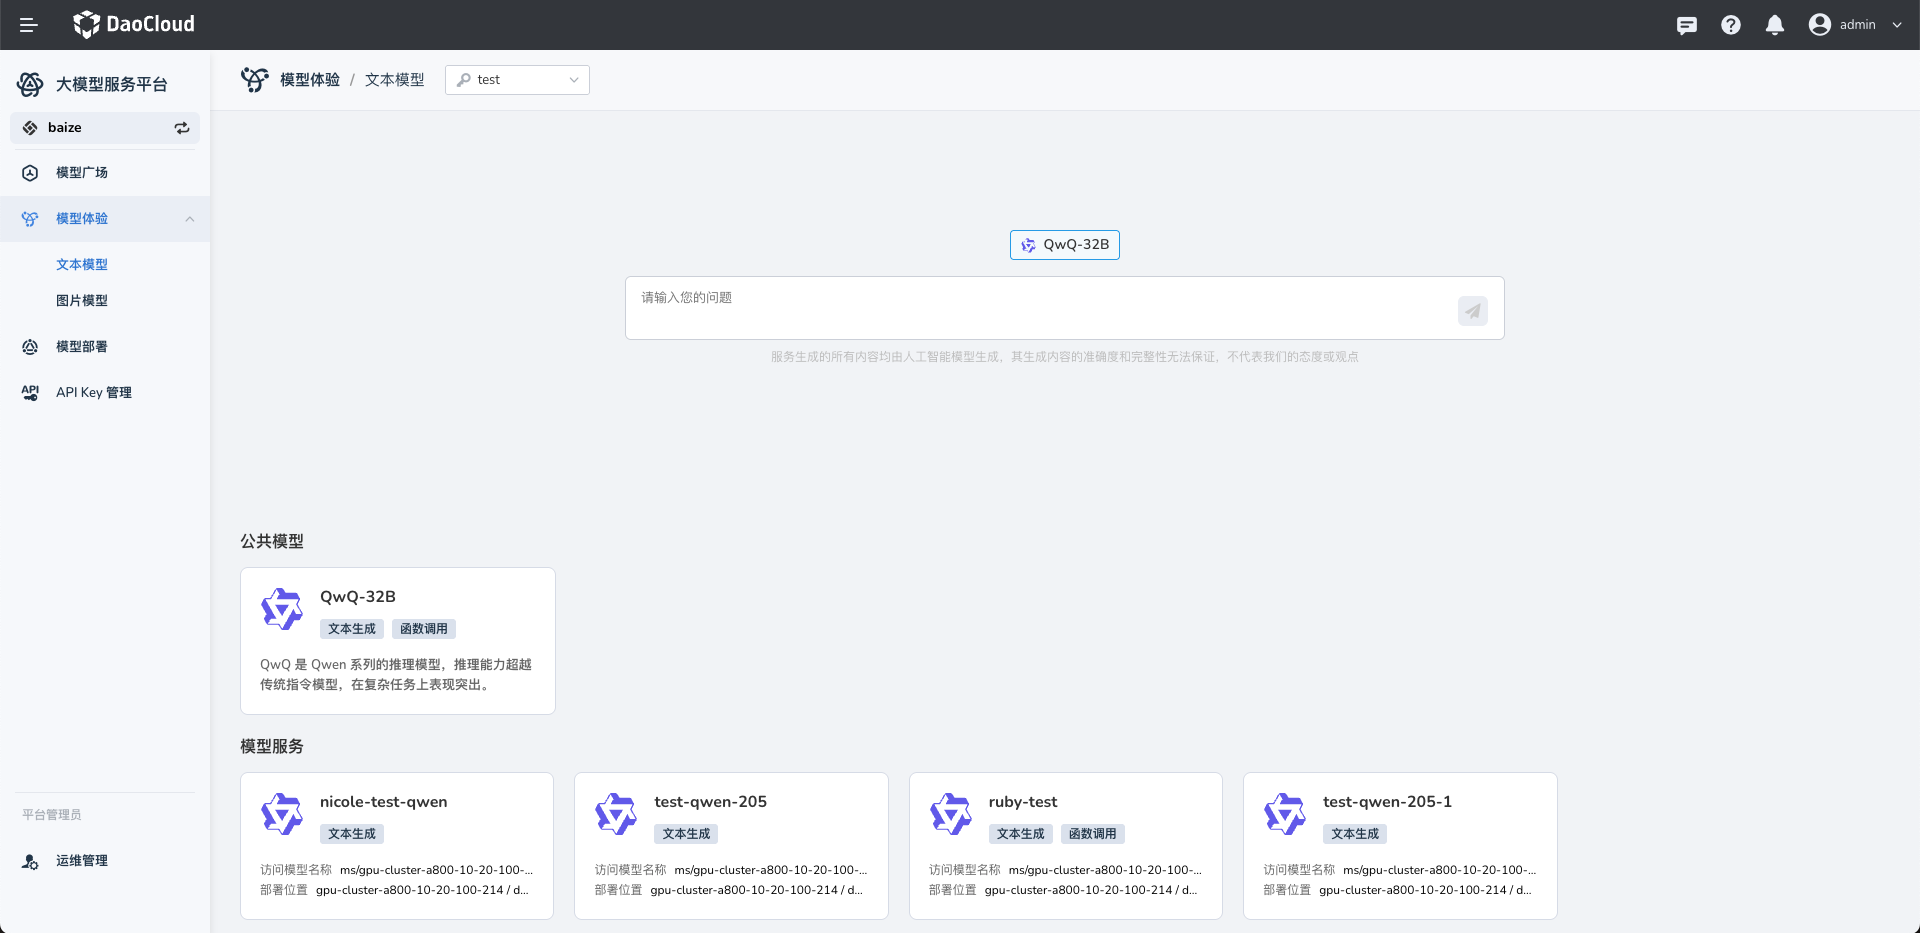Click the admin user avatar icon
Screen dimensions: 1920x933
(1819, 25)
